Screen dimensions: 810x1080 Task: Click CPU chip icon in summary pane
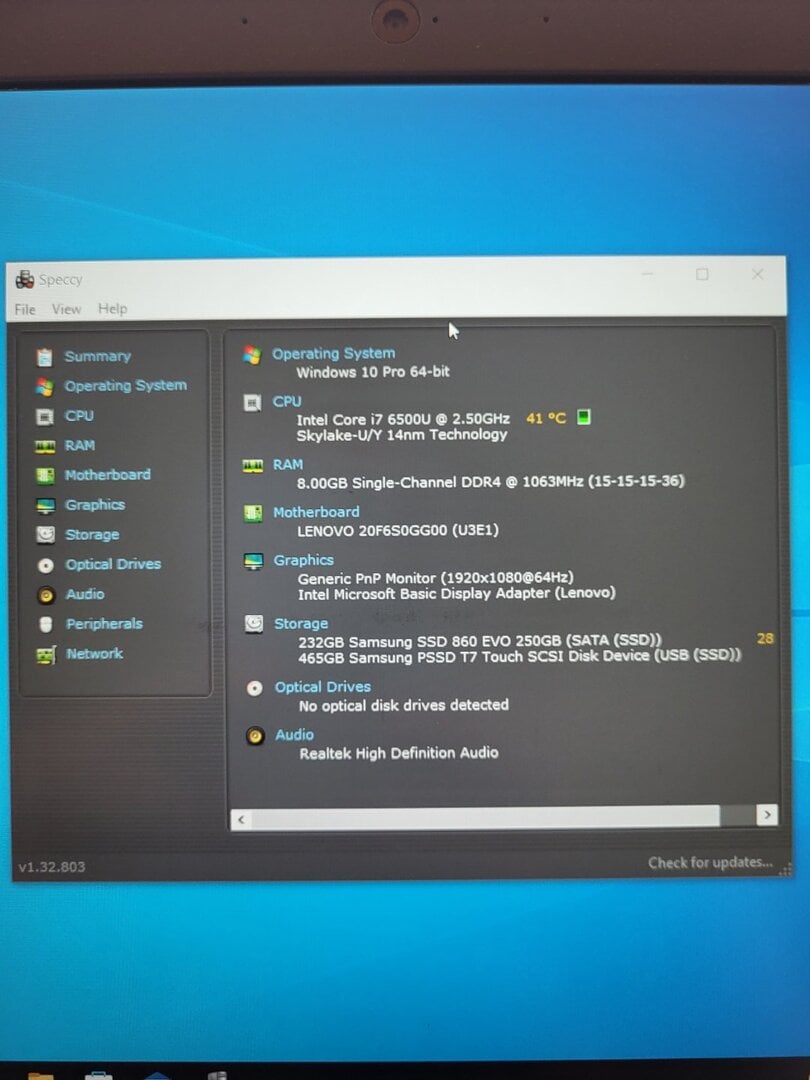coord(253,403)
